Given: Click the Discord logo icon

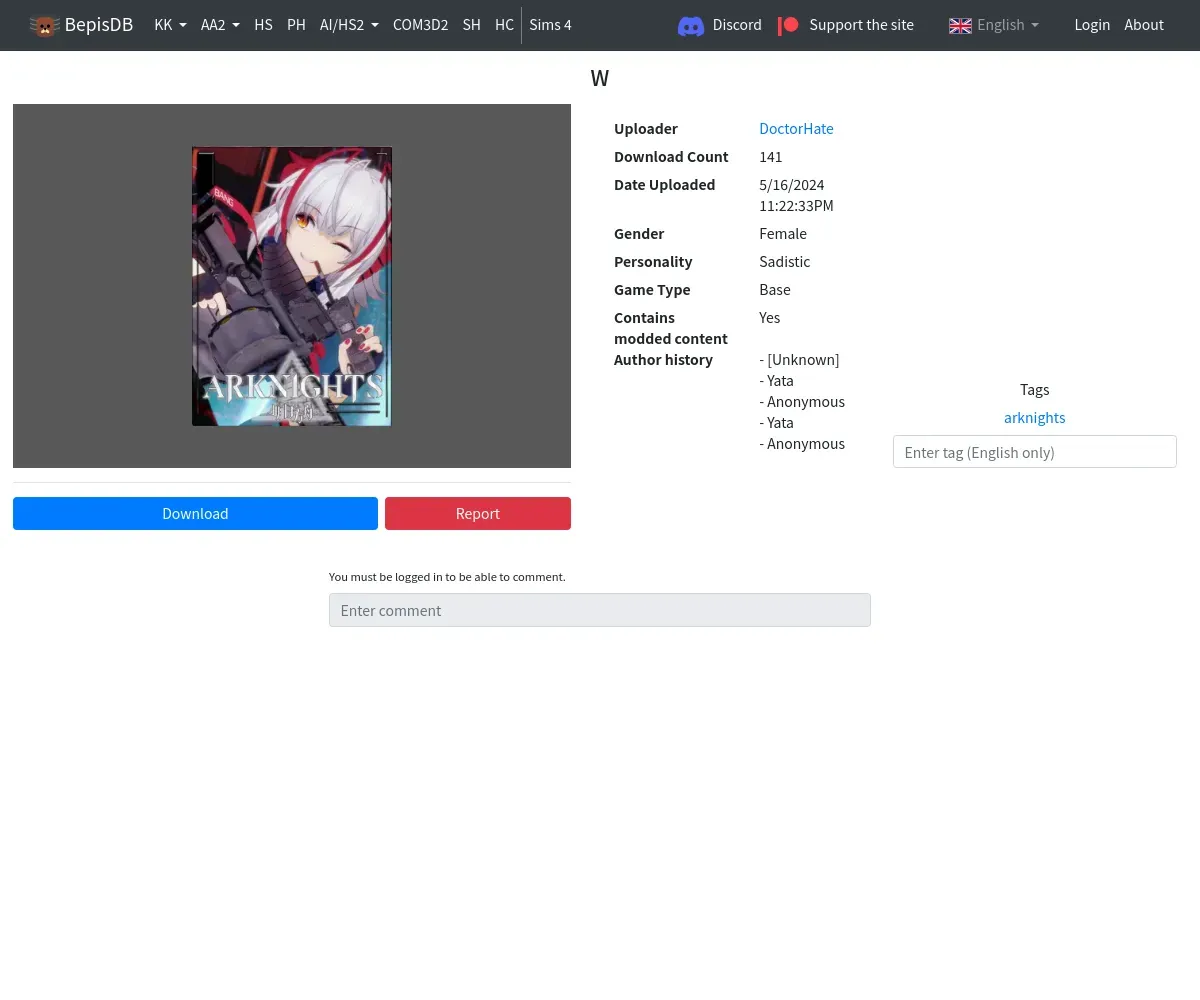Looking at the screenshot, I should click(x=691, y=26).
